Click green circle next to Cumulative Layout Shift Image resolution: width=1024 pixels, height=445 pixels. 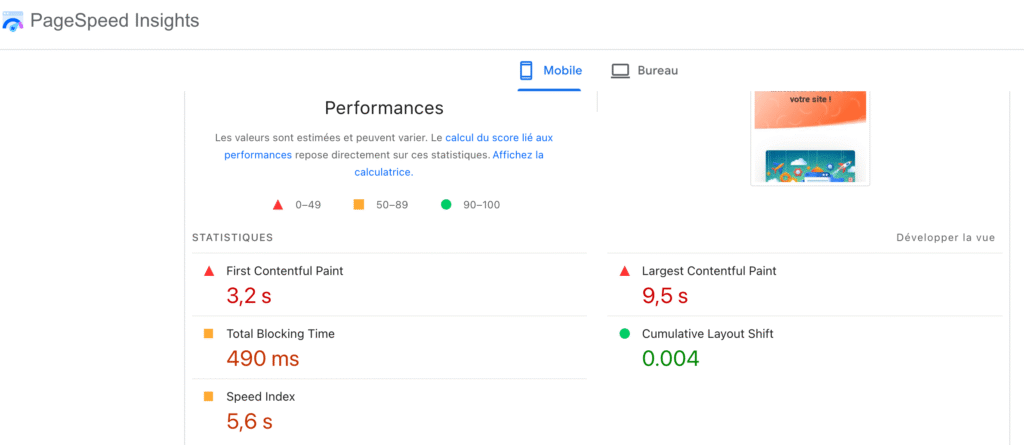point(624,333)
